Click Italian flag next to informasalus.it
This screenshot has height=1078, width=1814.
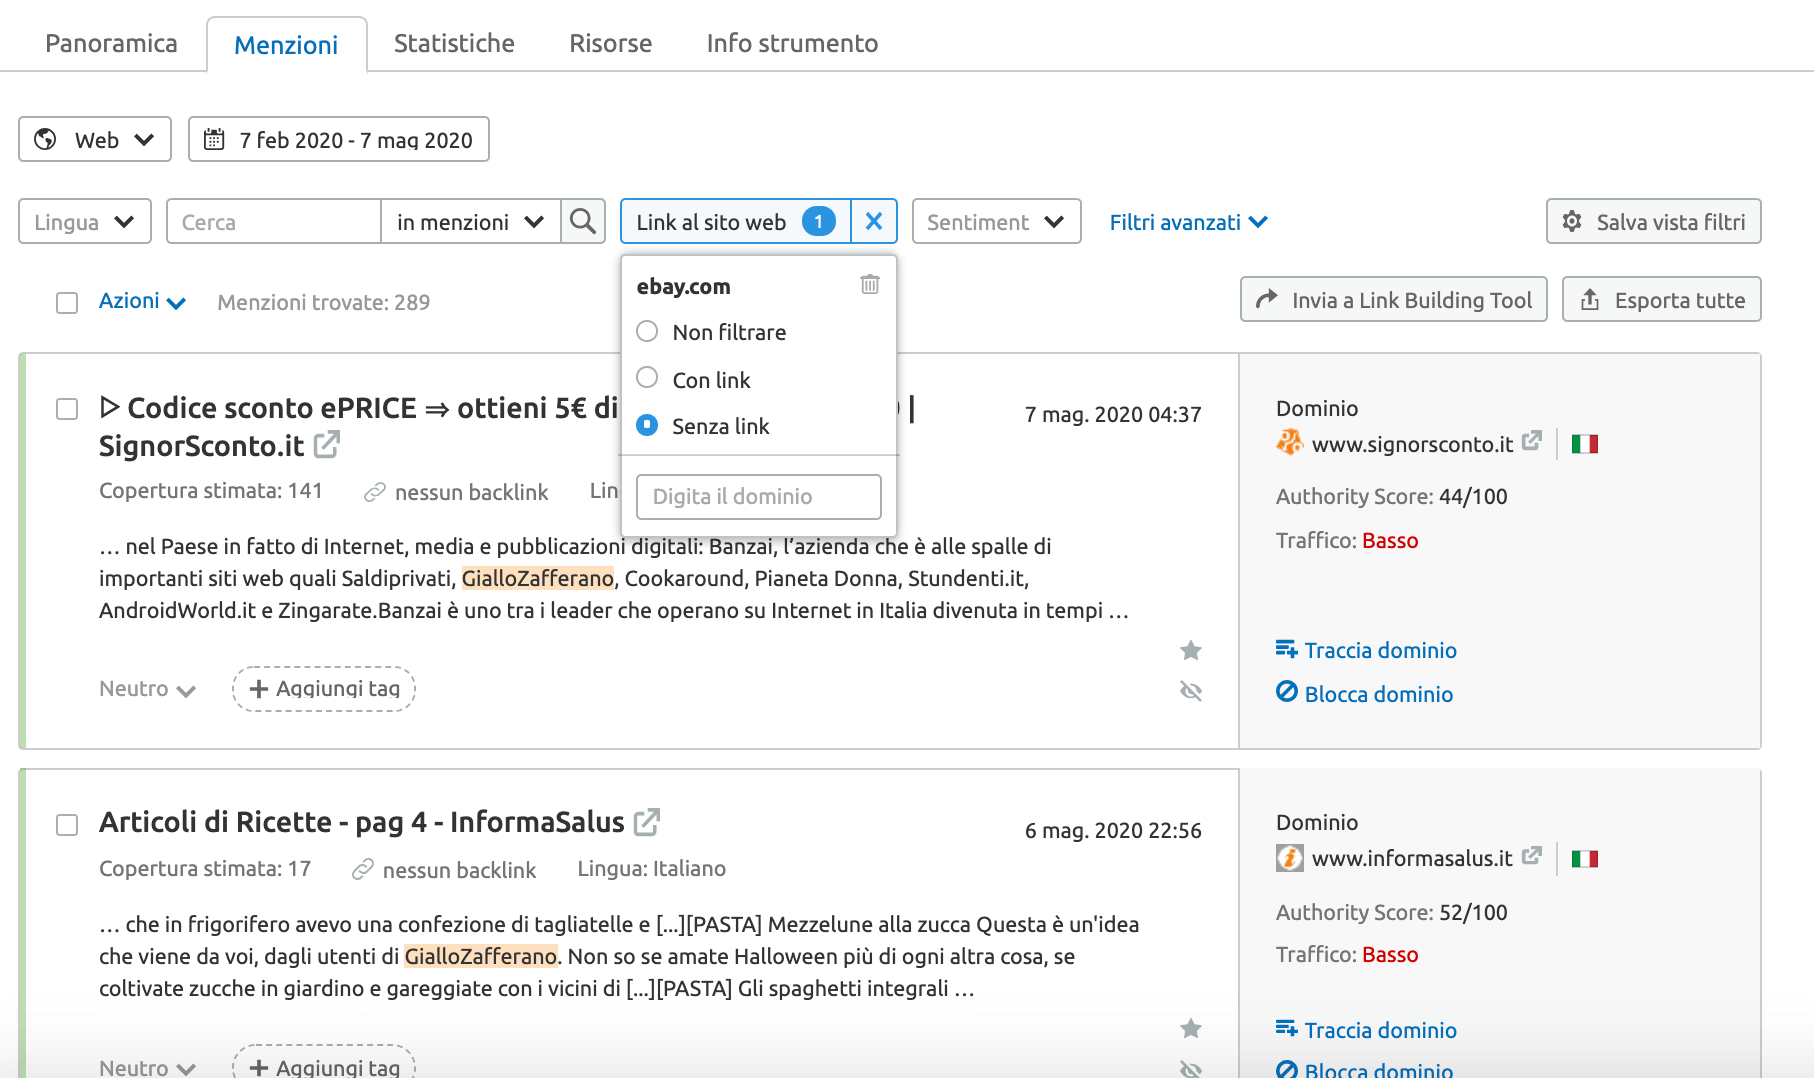click(1585, 859)
